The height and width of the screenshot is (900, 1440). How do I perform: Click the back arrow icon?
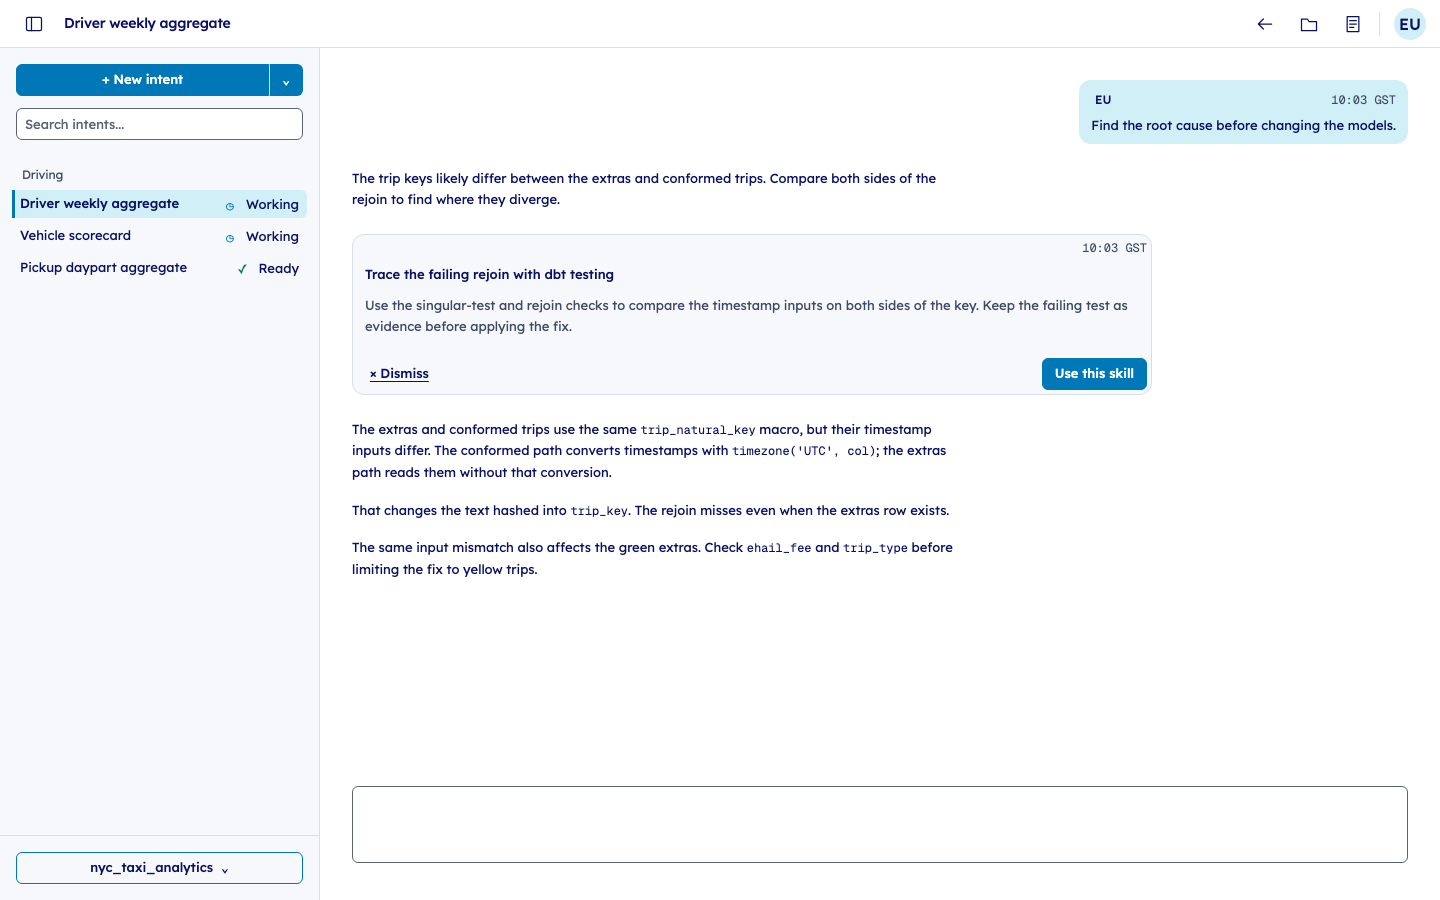tap(1265, 24)
